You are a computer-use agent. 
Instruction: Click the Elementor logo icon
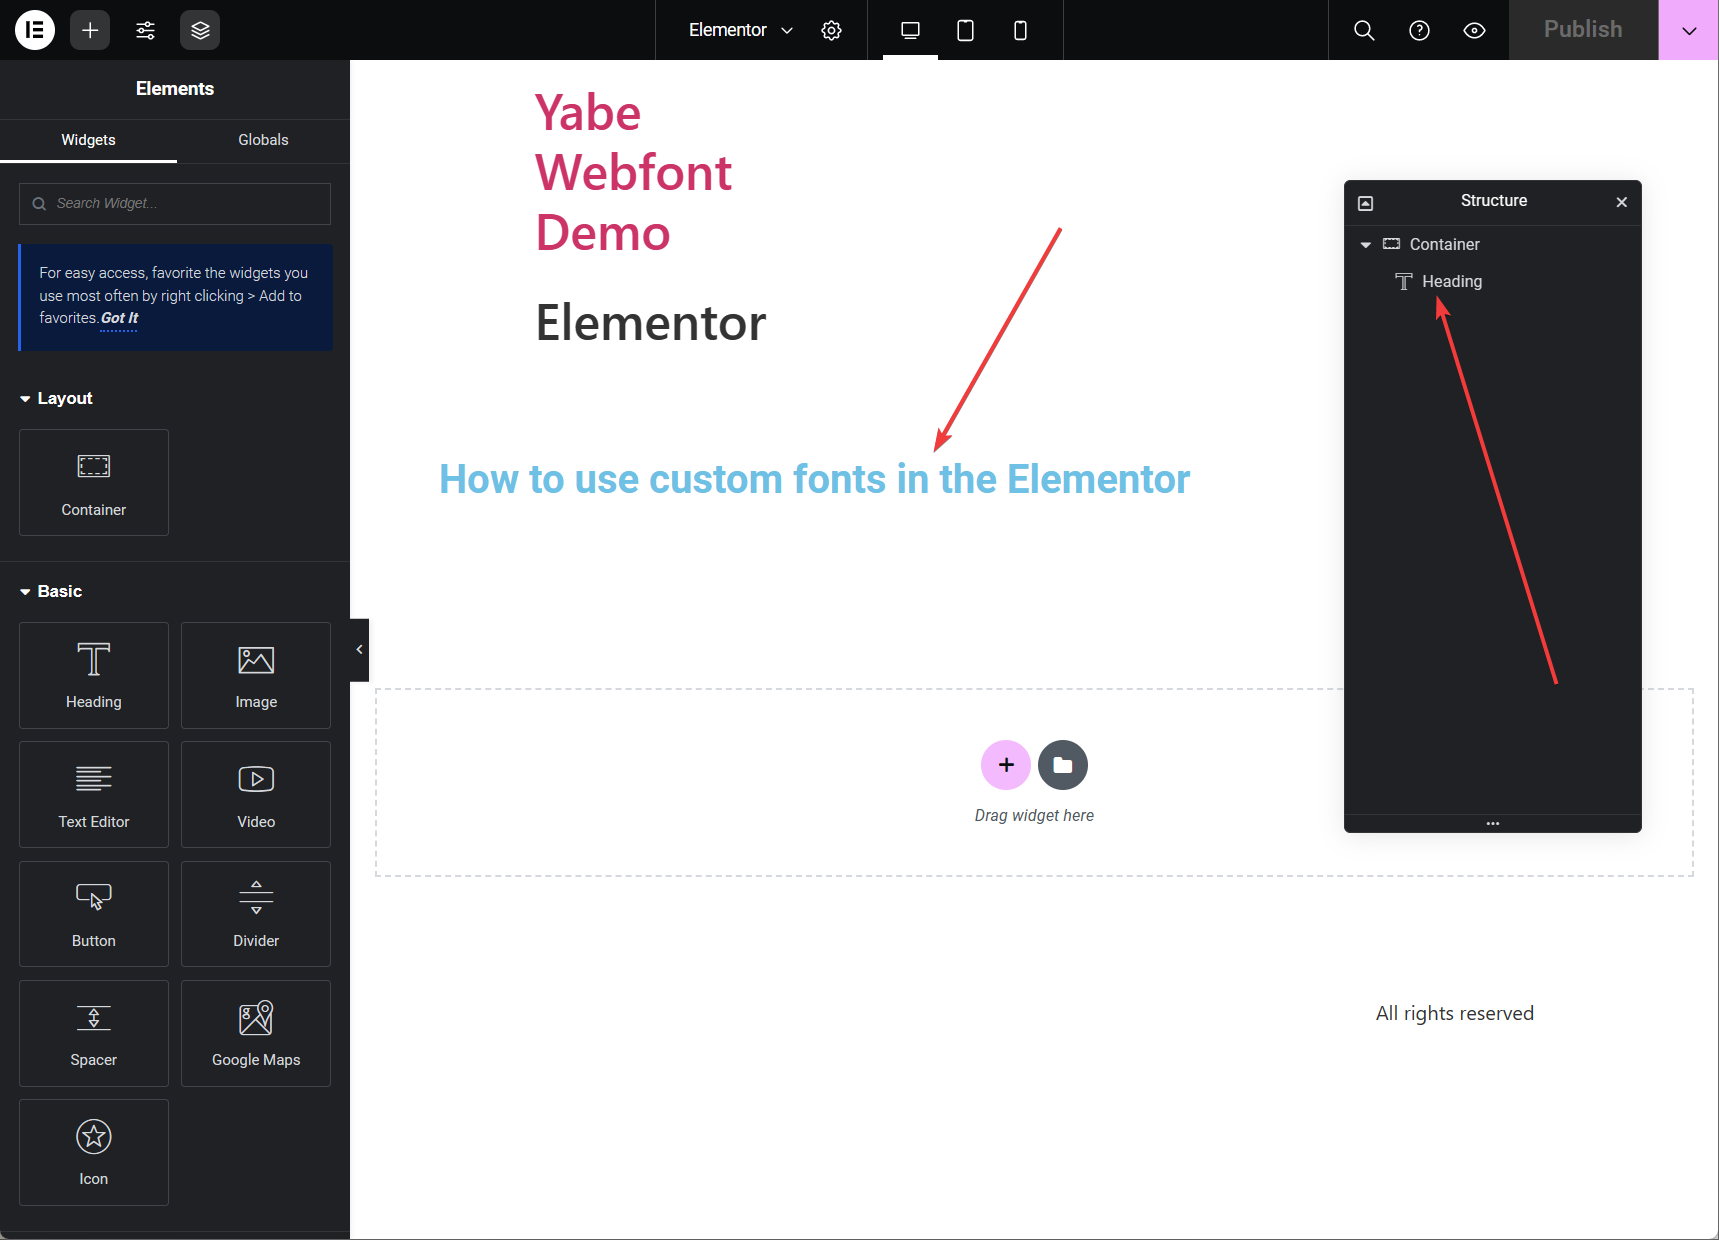pos(35,30)
